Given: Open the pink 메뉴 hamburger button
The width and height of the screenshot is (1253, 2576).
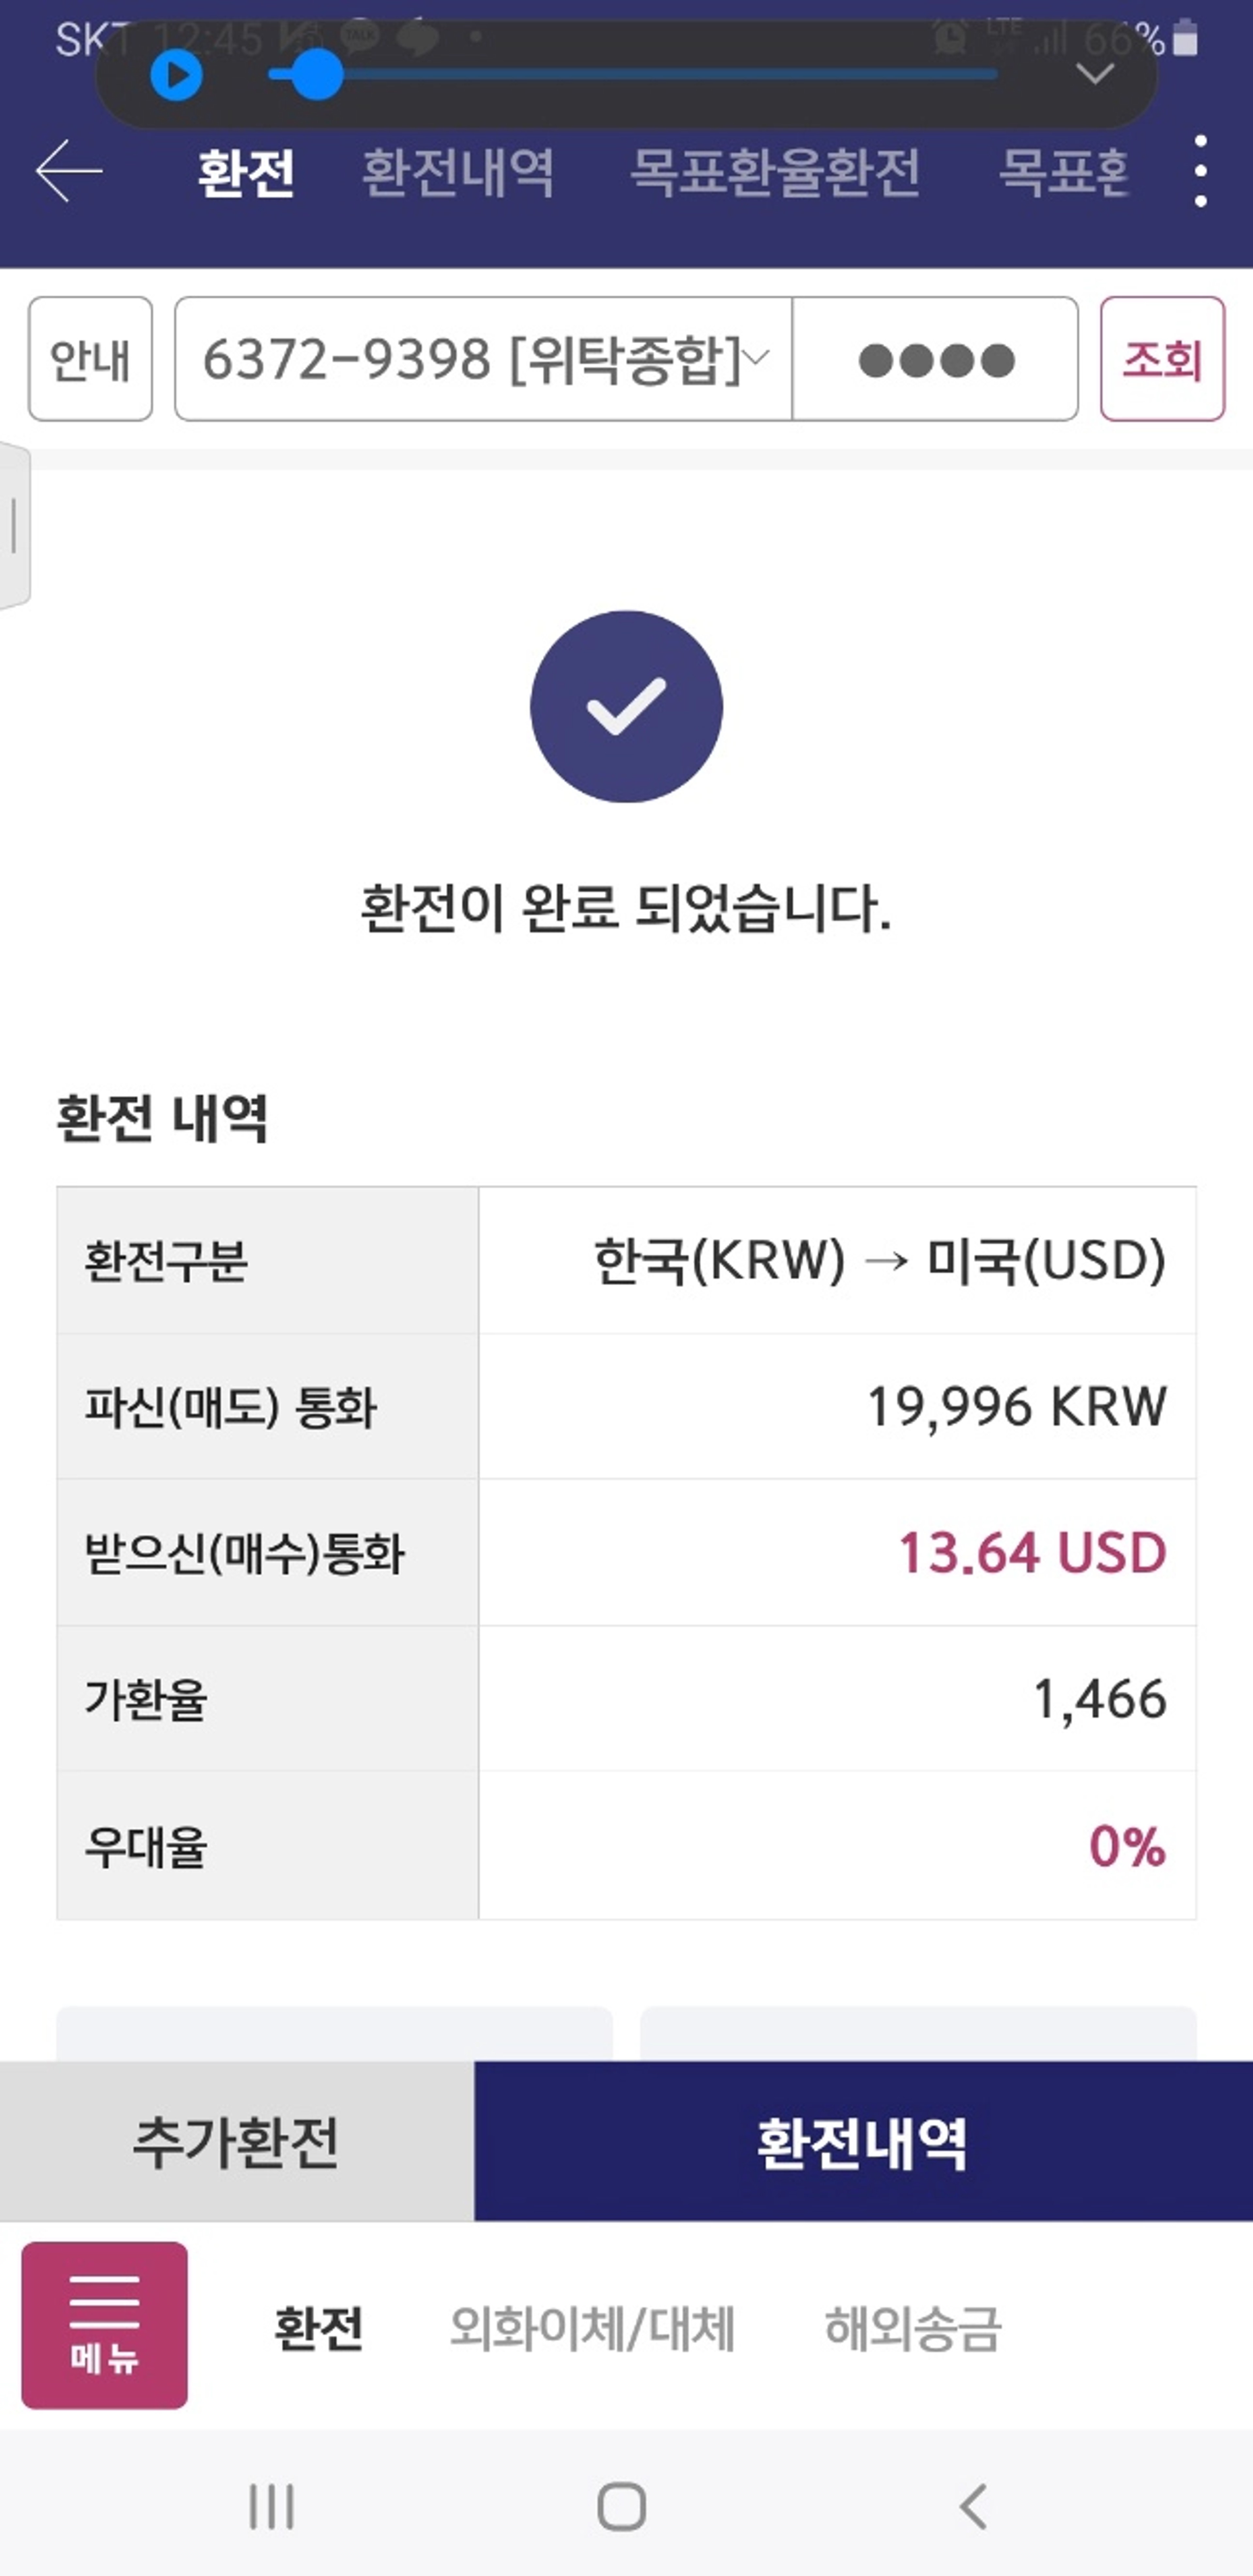Looking at the screenshot, I should click(x=104, y=2325).
